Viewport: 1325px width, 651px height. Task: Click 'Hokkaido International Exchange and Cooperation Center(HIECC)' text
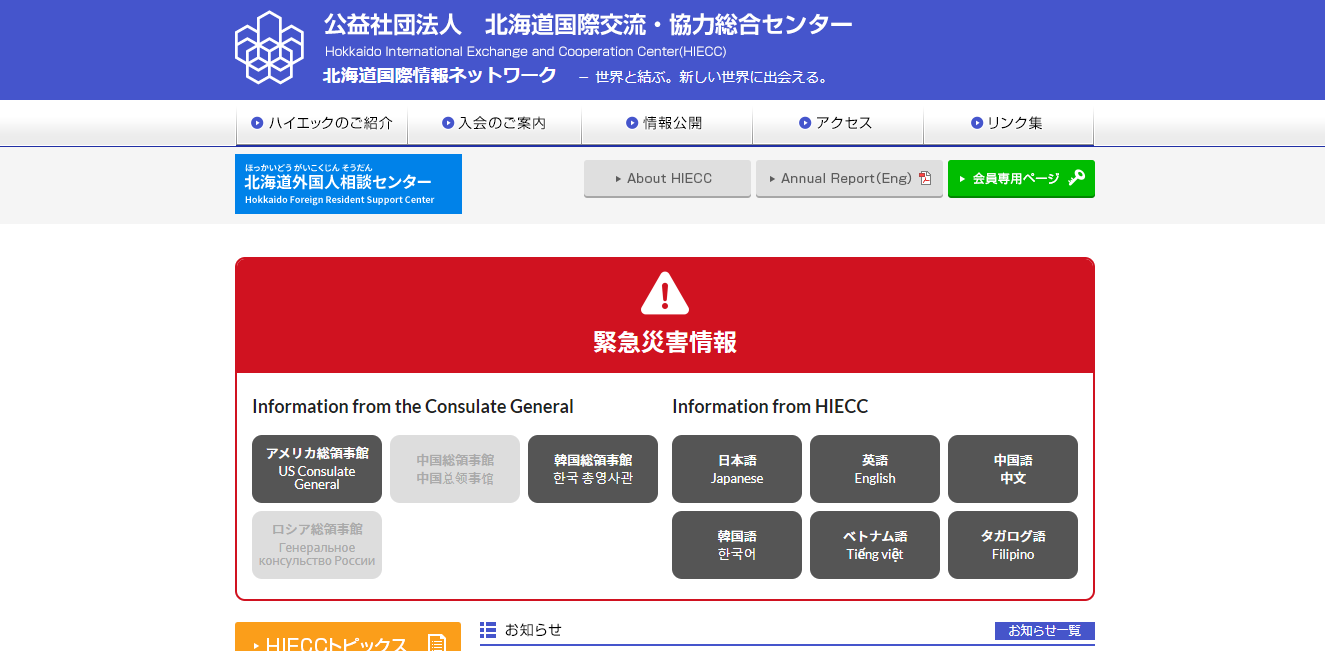point(525,51)
